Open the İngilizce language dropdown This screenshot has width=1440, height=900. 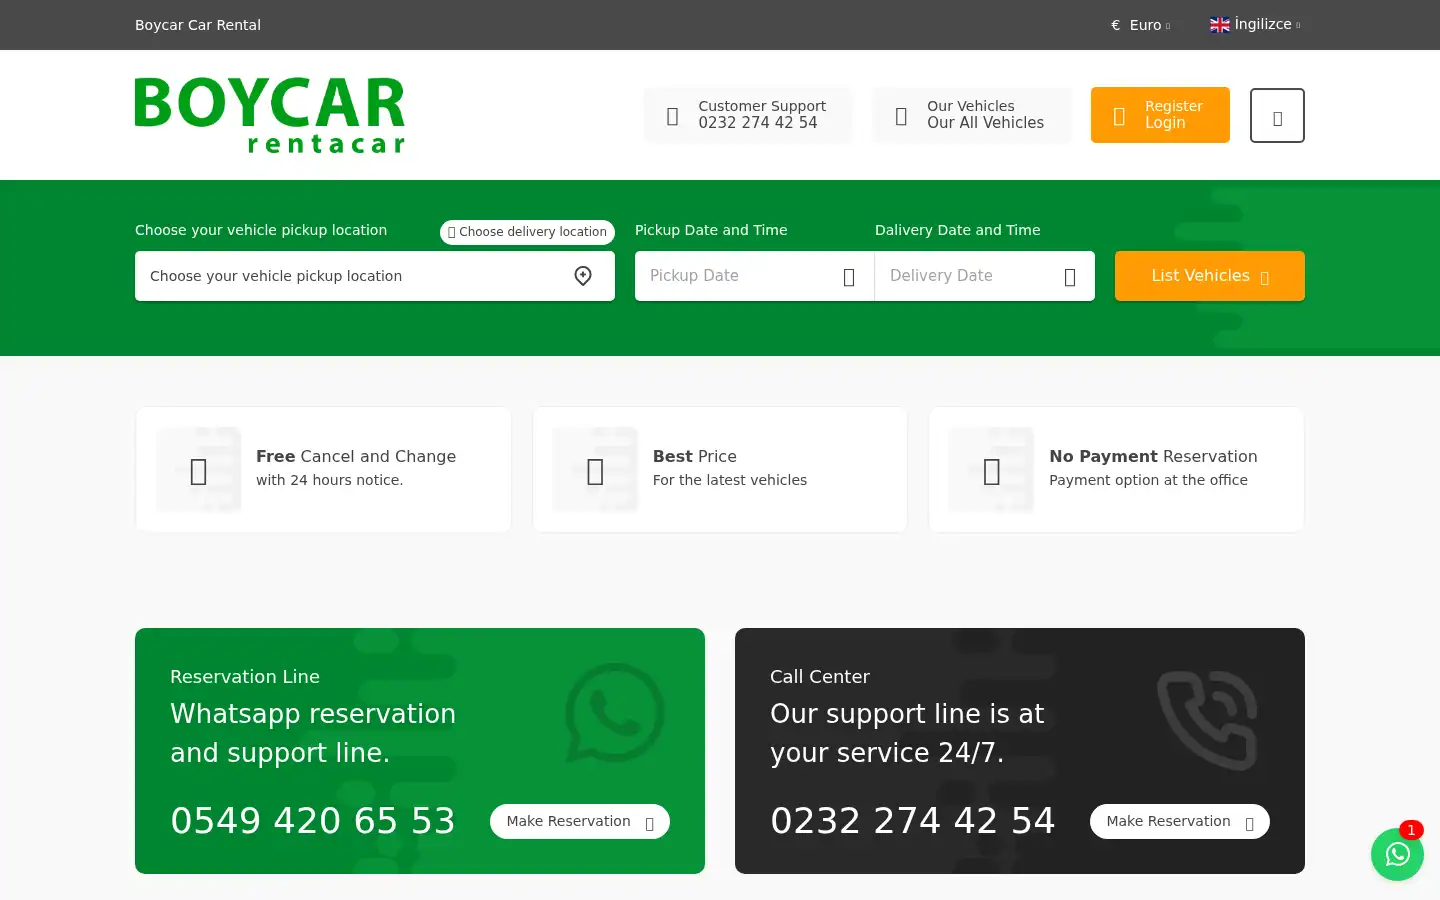tap(1256, 24)
